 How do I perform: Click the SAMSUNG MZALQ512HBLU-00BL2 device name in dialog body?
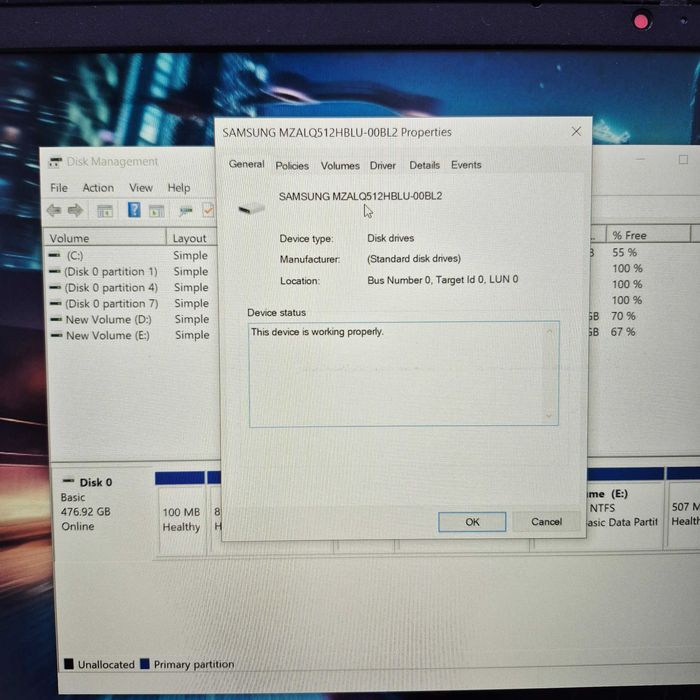point(360,196)
